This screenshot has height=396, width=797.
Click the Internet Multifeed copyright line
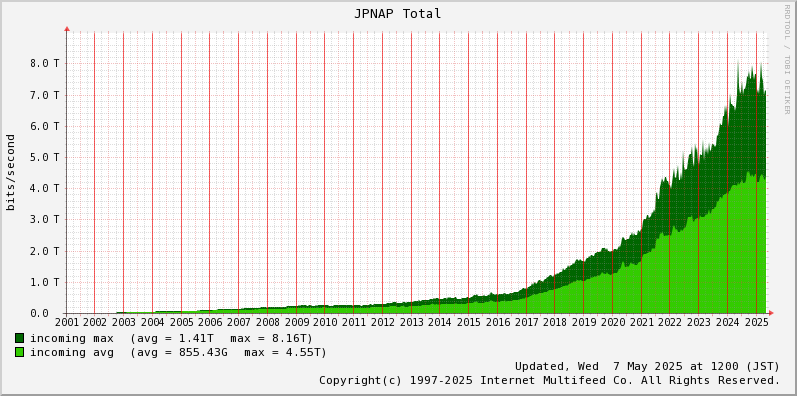pos(549,380)
